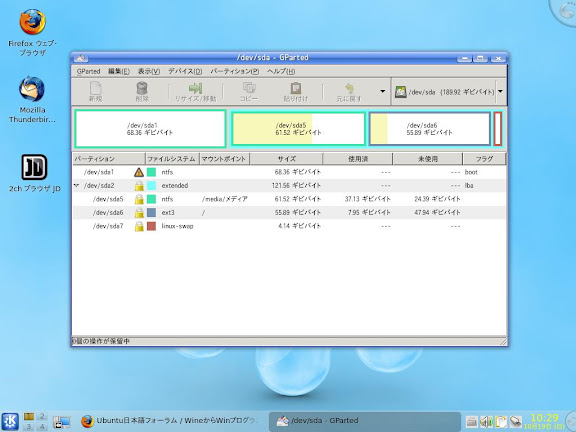Click the フラグ column header
The height and width of the screenshot is (432, 576).
tap(484, 159)
